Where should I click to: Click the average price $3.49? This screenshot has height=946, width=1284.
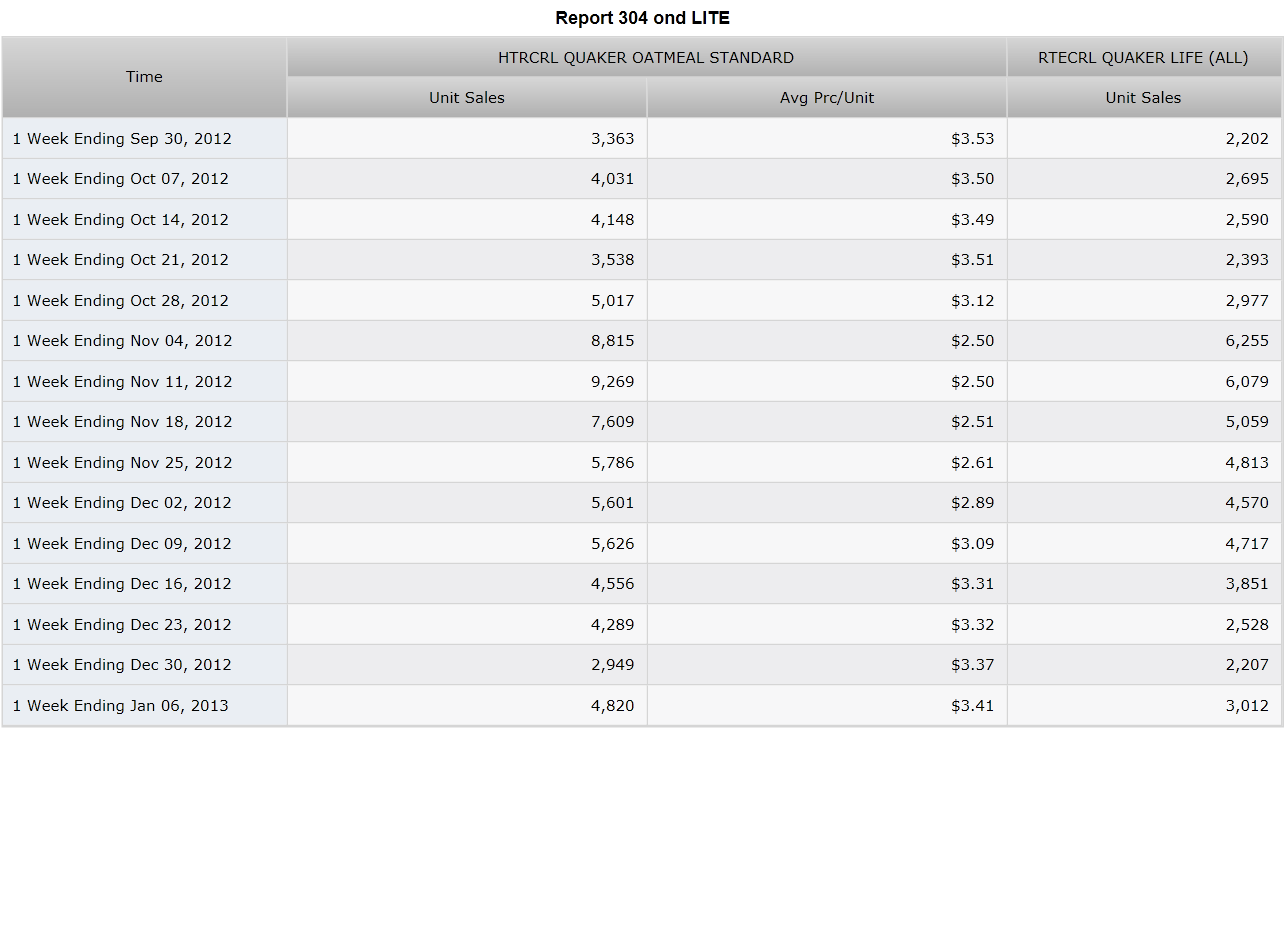click(973, 220)
